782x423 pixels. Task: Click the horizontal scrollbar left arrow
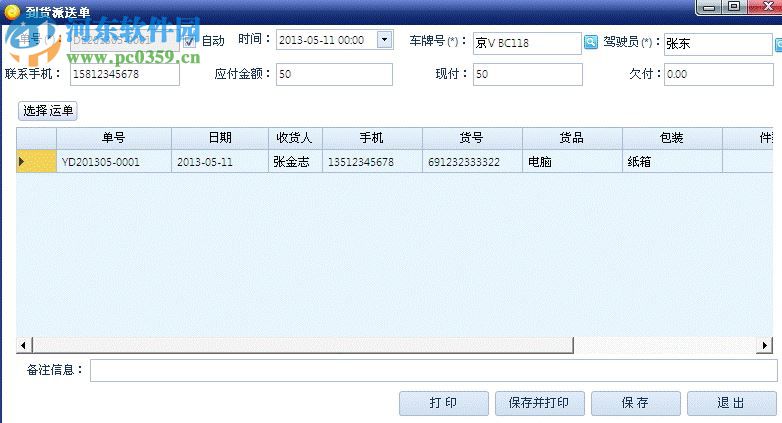23,345
